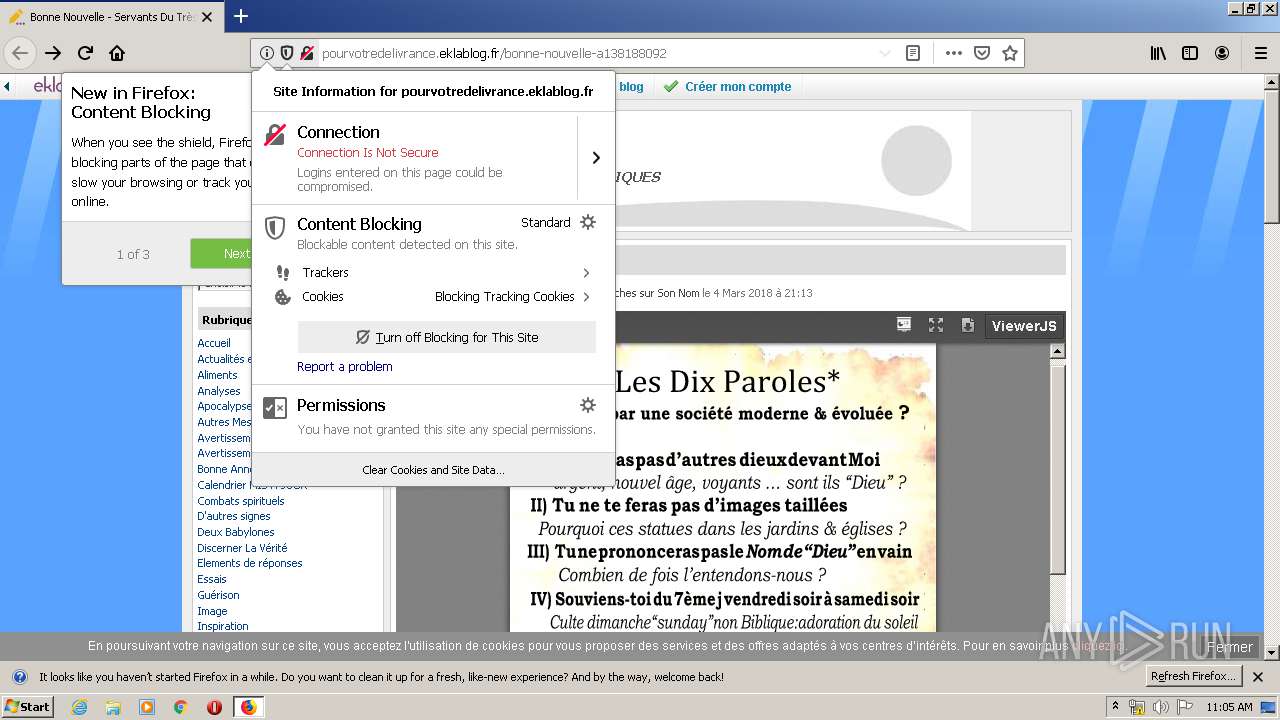Click the content blocking shield in the URL bar

tap(287, 53)
